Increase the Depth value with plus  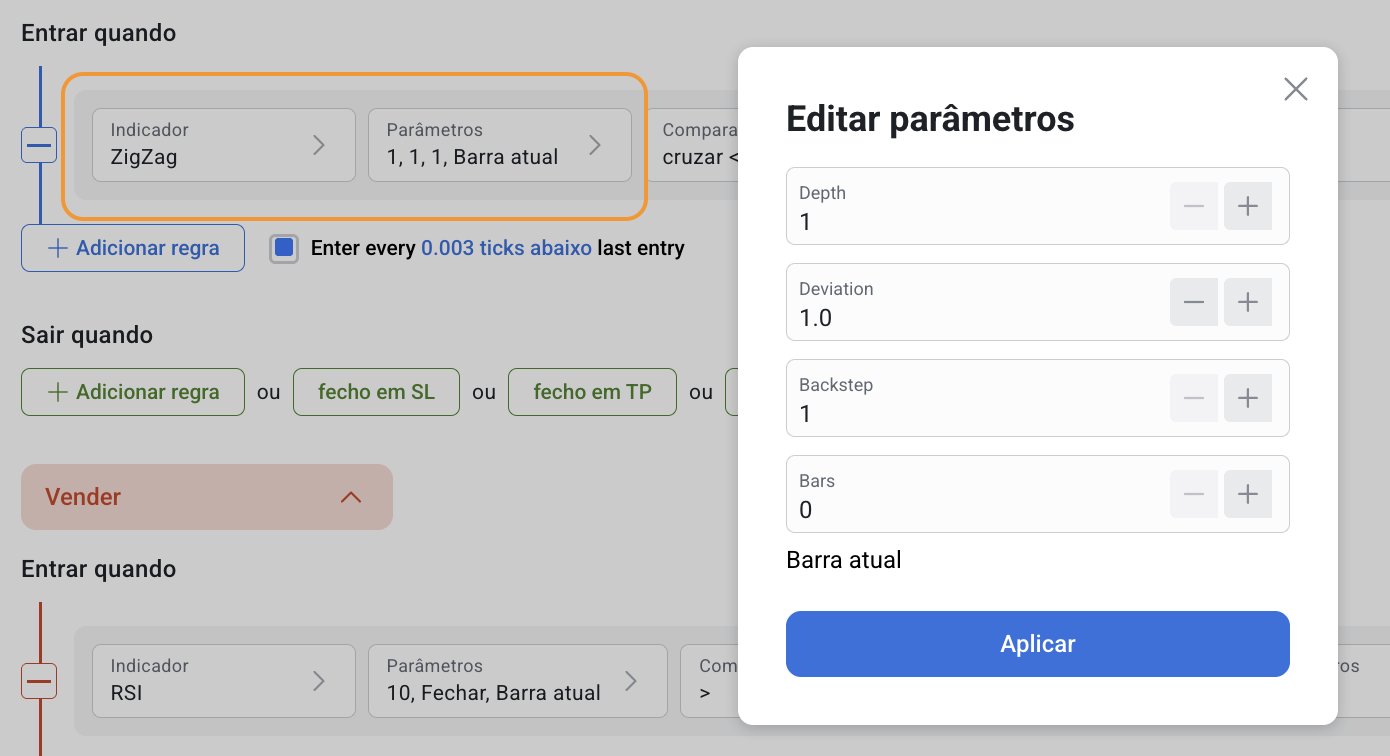coord(1248,206)
